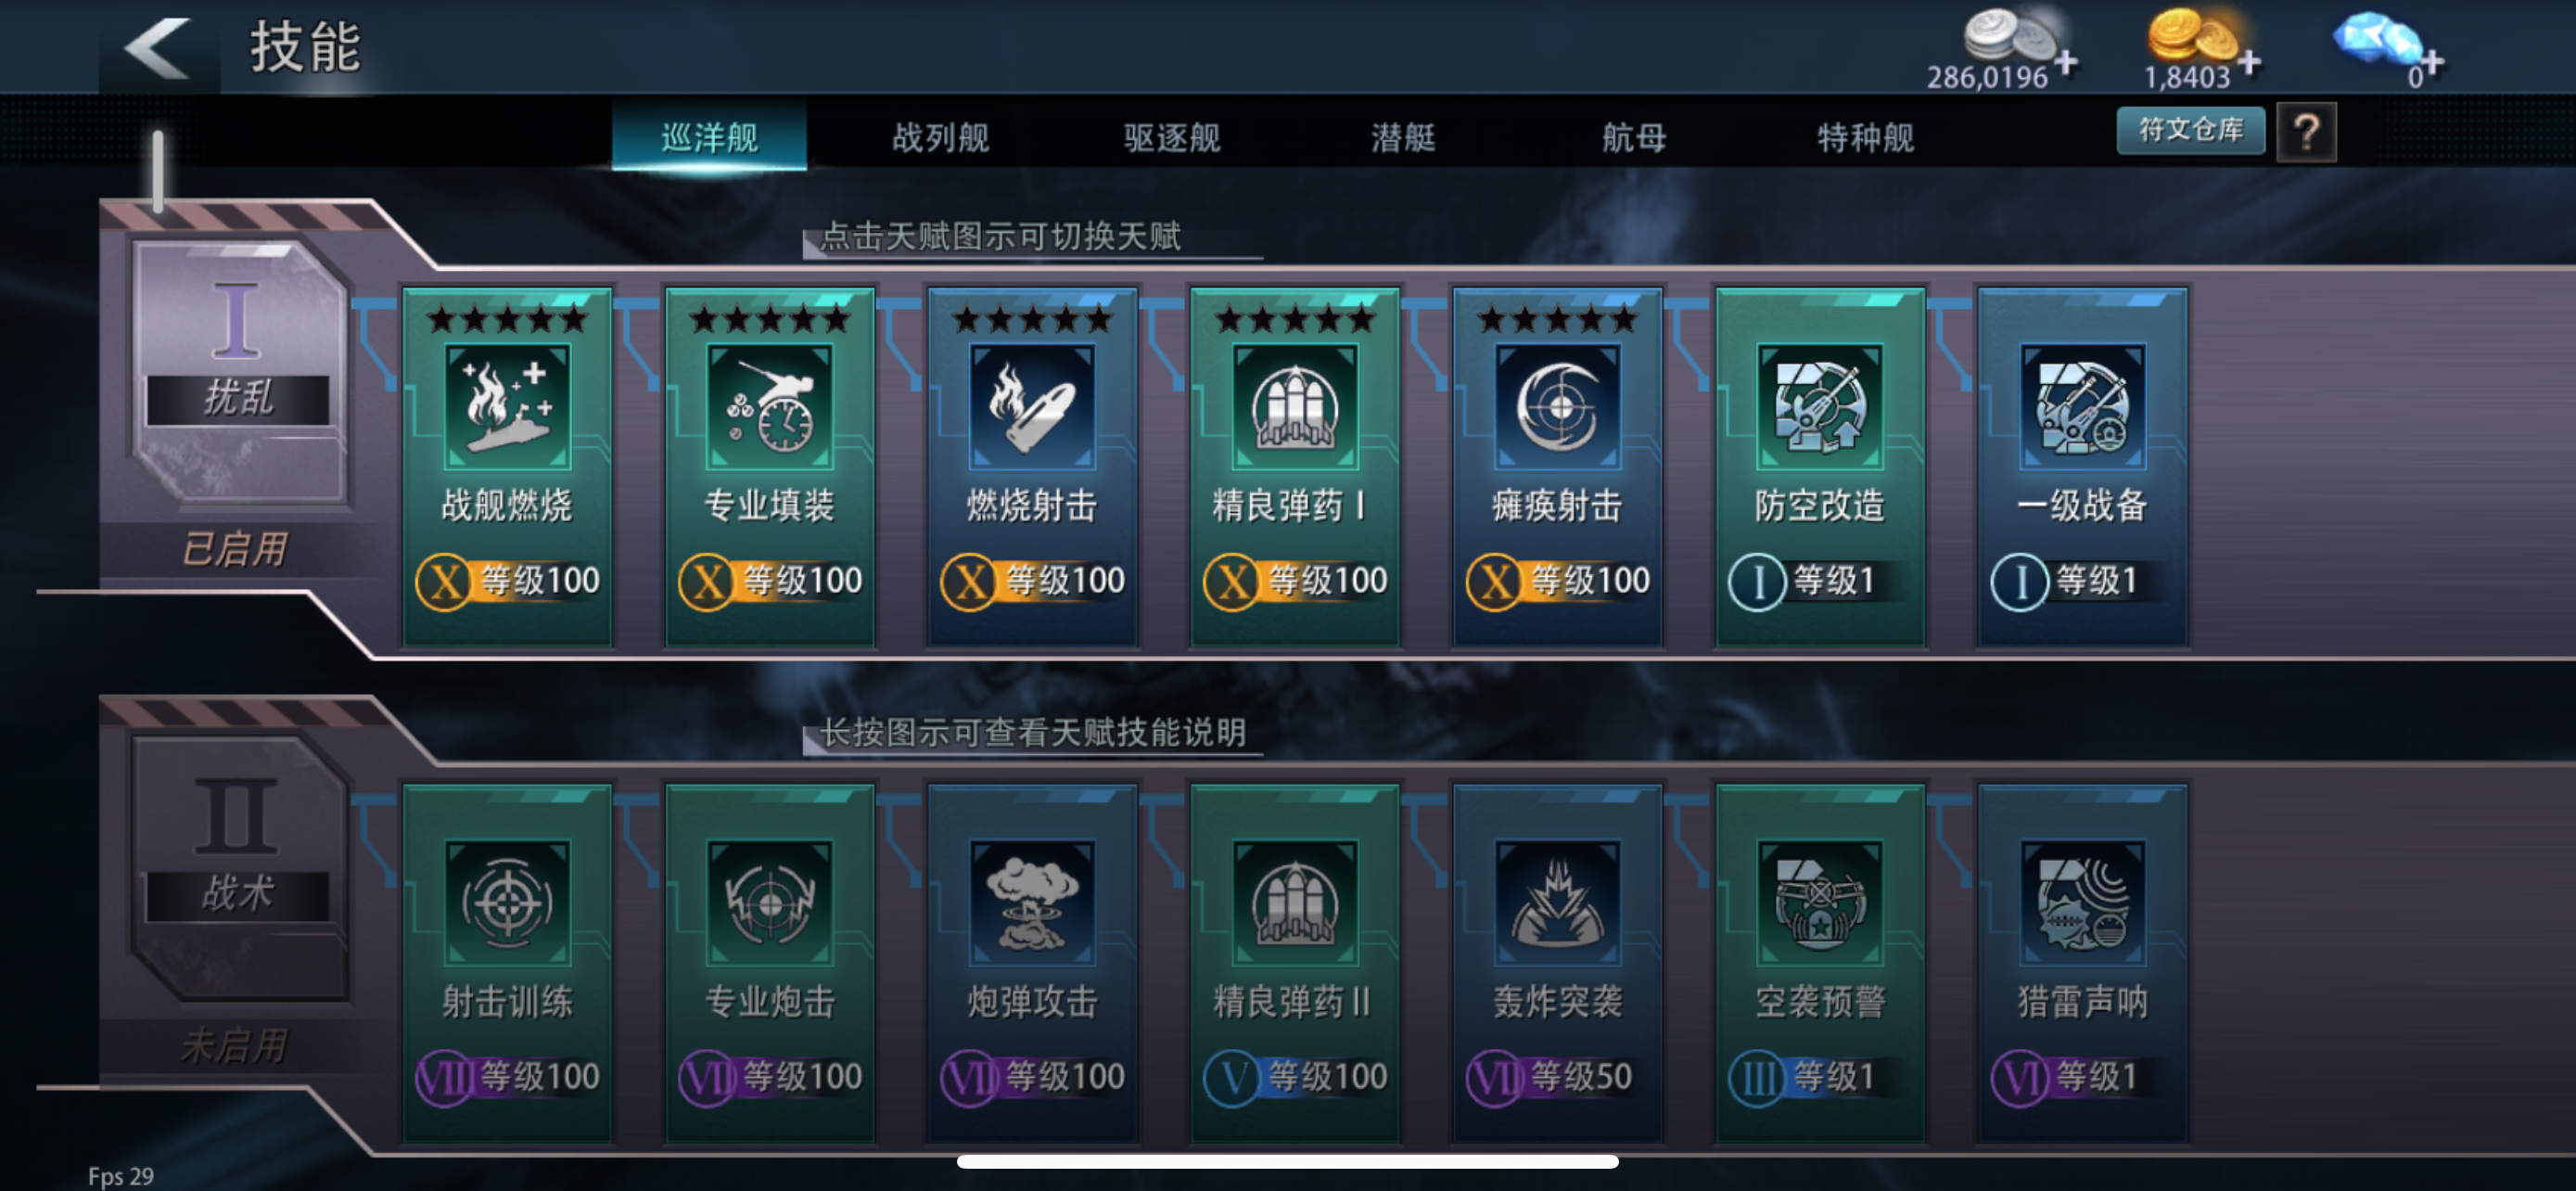Open the 符文仓库 button
Image resolution: width=2576 pixels, height=1191 pixels.
tap(2190, 130)
